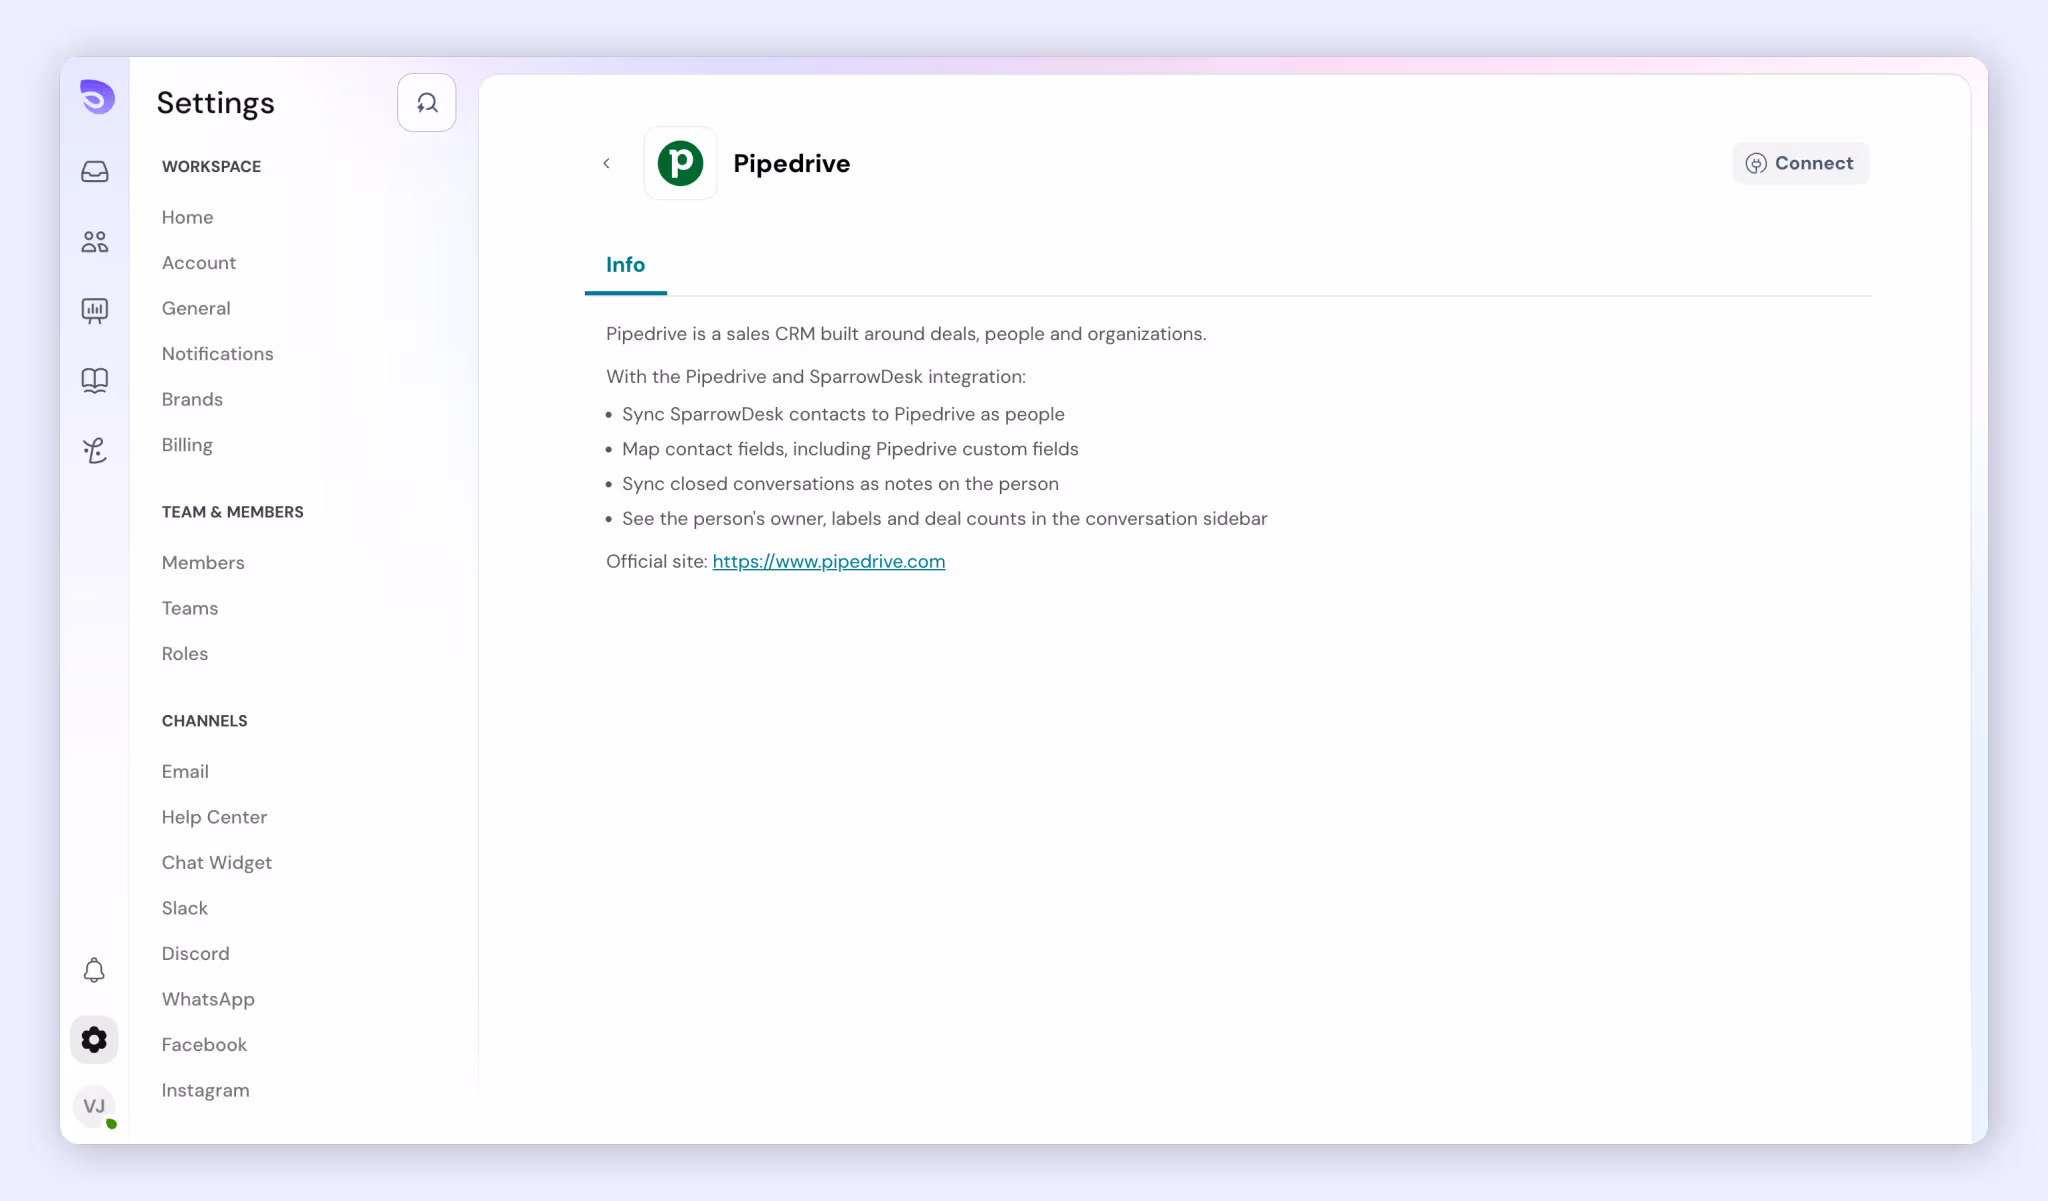Open the VJ user avatar
2048x1201 pixels.
[x=94, y=1106]
